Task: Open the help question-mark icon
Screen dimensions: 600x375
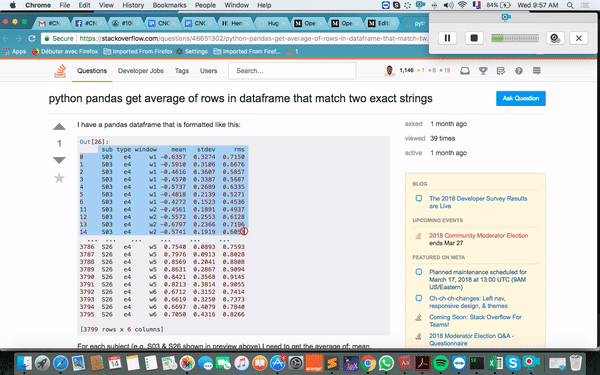Action: [x=518, y=71]
